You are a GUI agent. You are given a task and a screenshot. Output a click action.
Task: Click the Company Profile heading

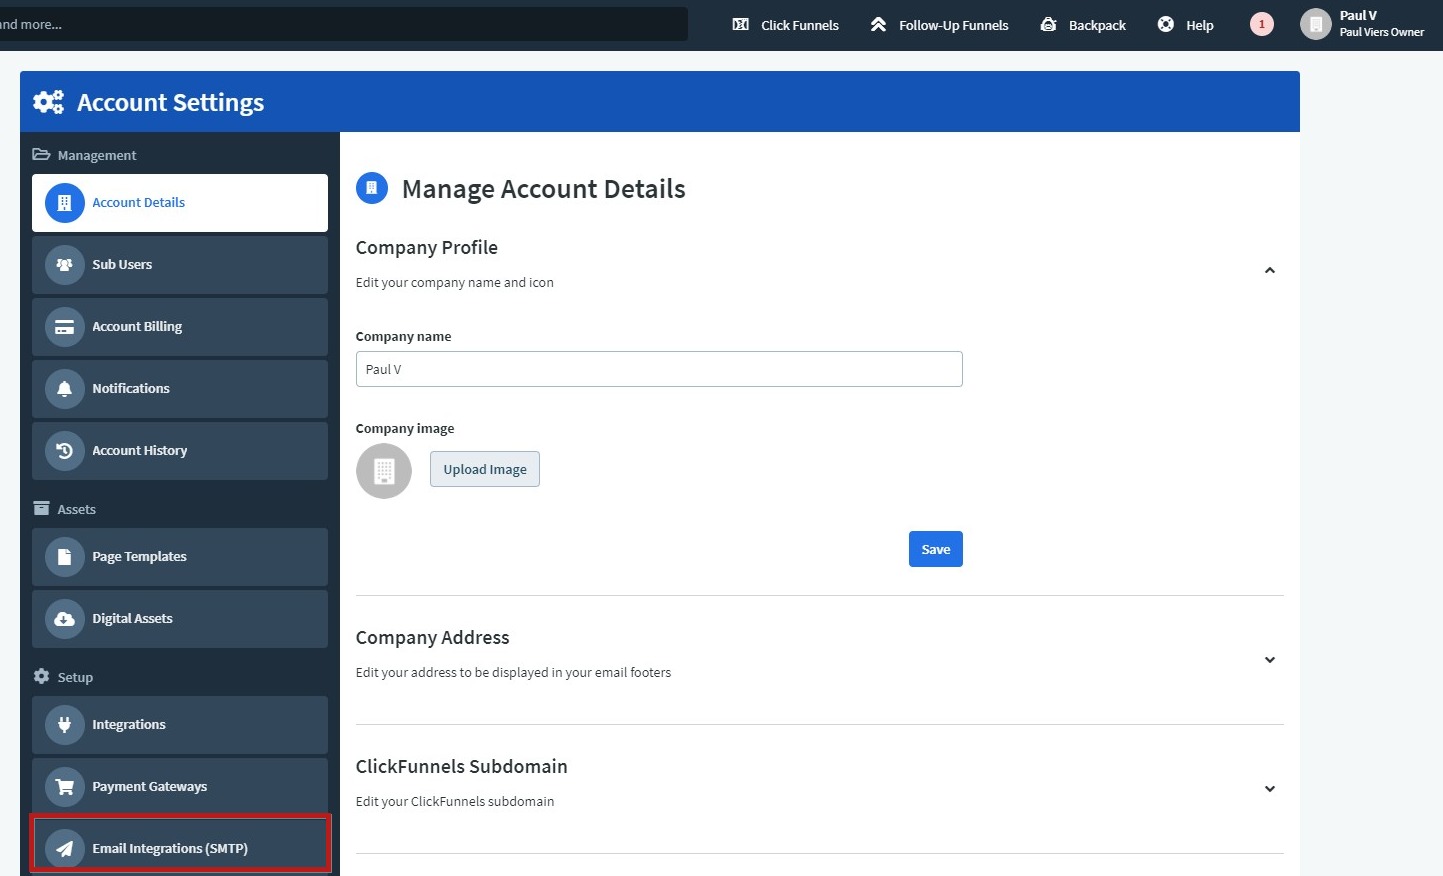point(426,248)
